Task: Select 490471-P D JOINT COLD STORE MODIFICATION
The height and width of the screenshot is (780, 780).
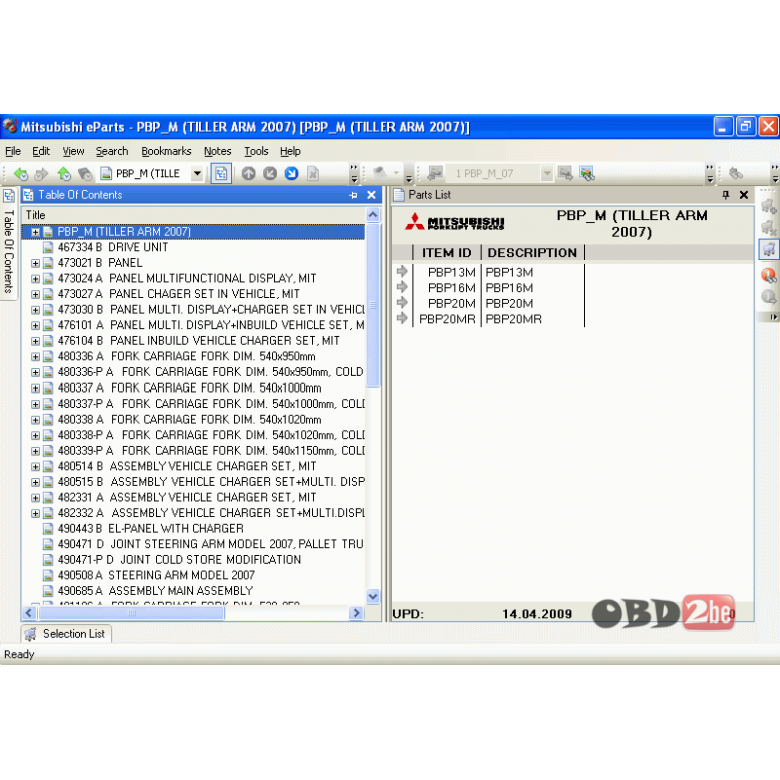Action: [179, 560]
